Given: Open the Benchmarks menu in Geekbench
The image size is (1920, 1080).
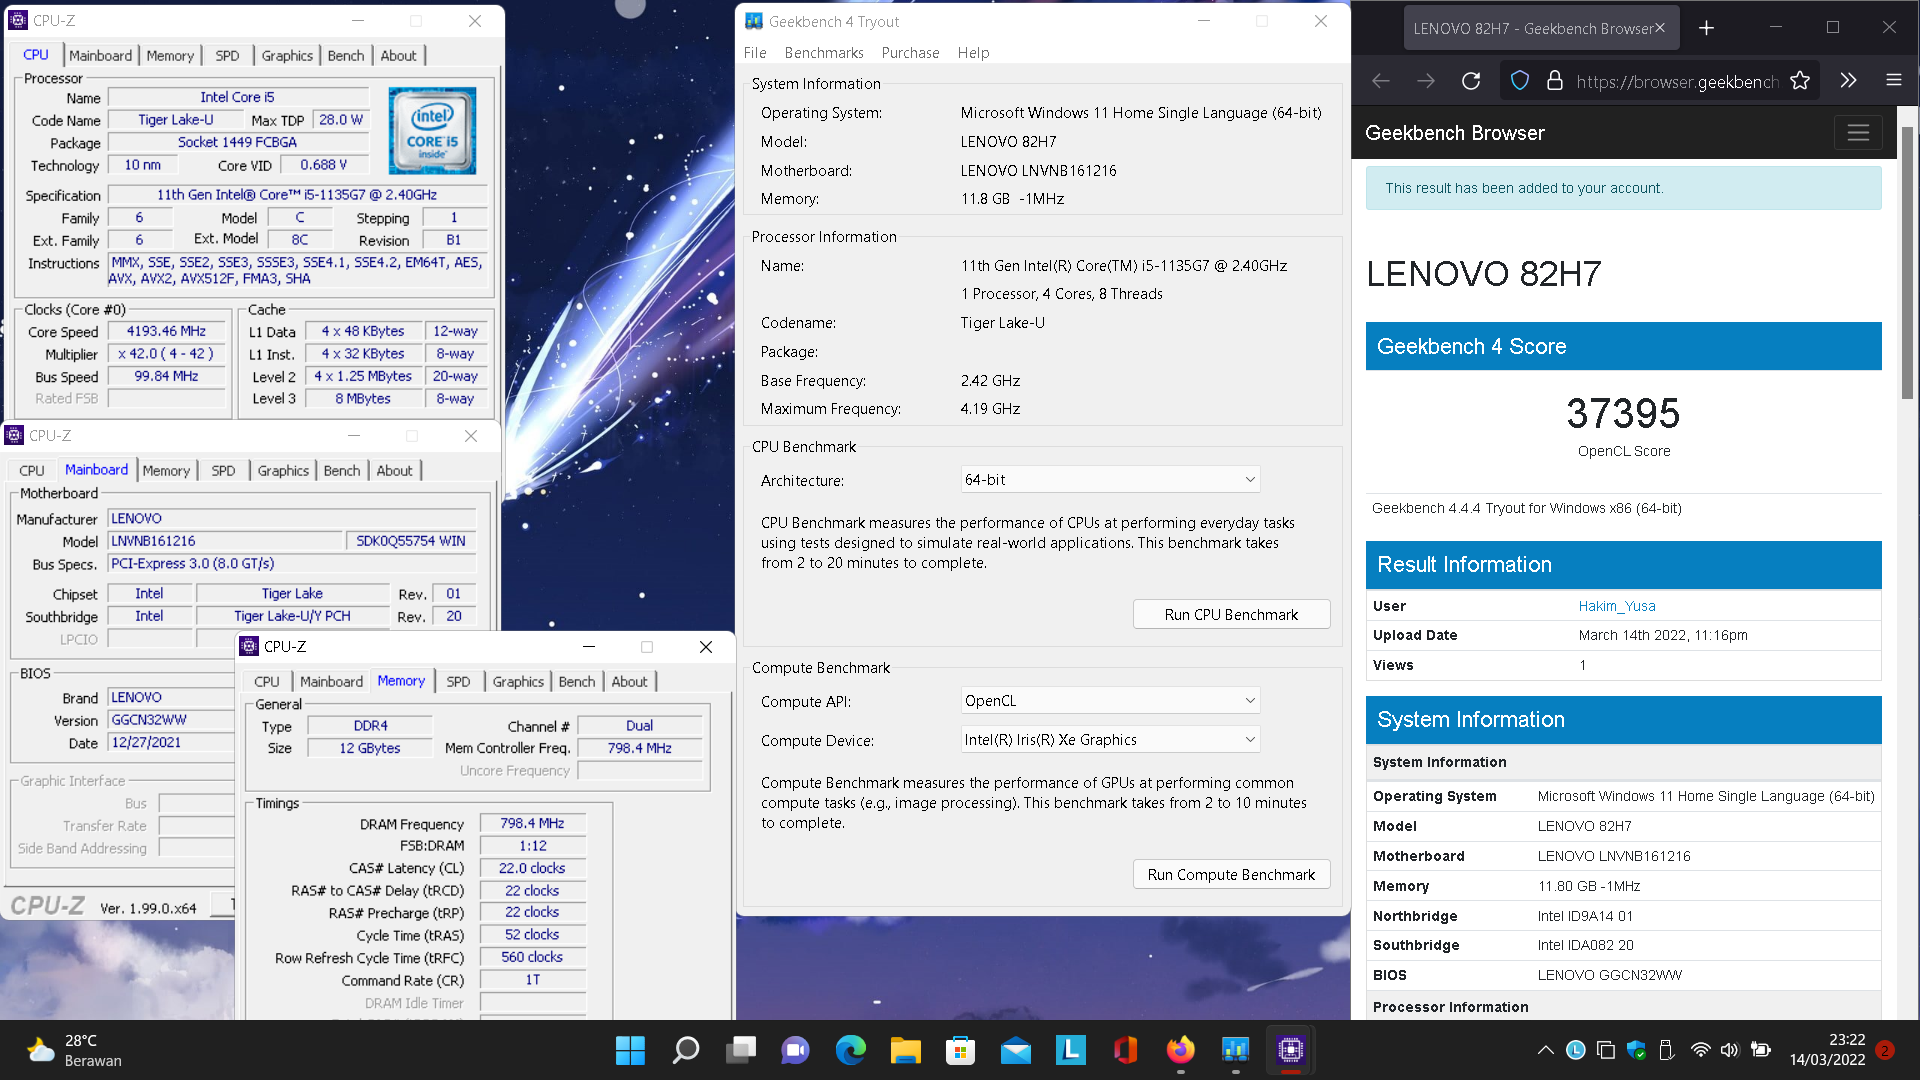Looking at the screenshot, I should click(x=824, y=53).
